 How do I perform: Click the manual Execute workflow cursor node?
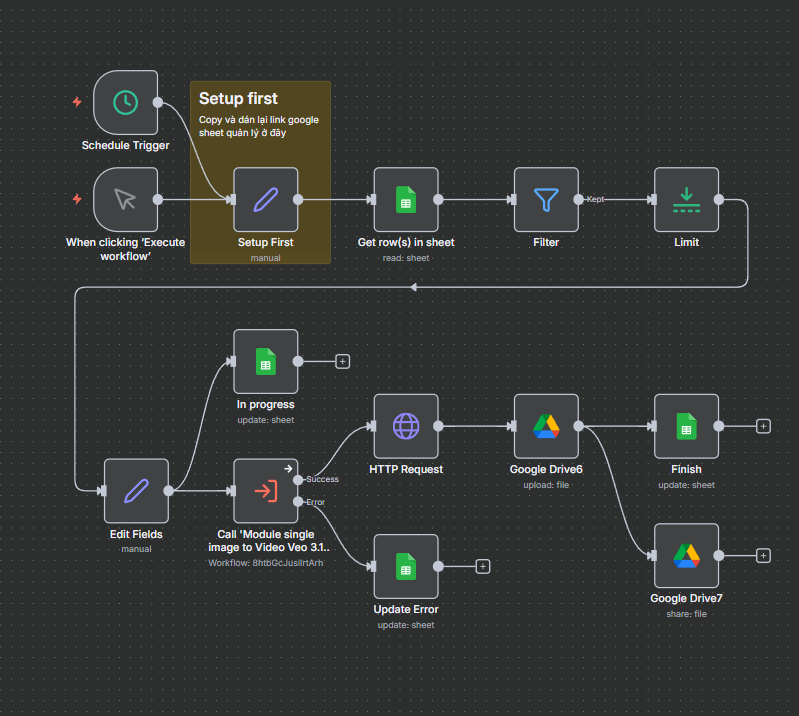(x=125, y=199)
